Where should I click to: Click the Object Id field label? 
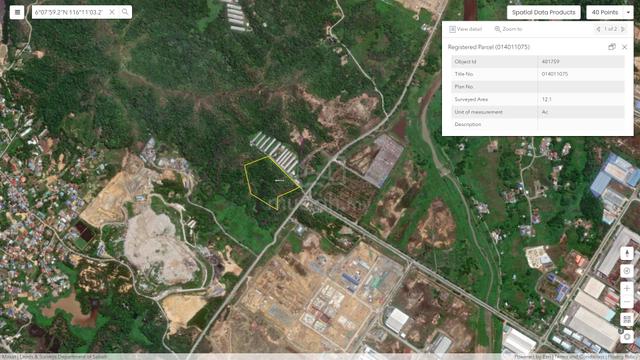point(465,62)
